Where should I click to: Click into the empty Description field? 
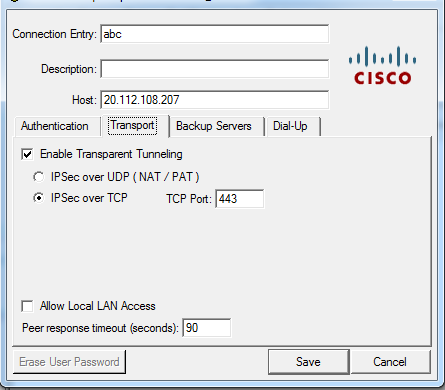tap(215, 69)
